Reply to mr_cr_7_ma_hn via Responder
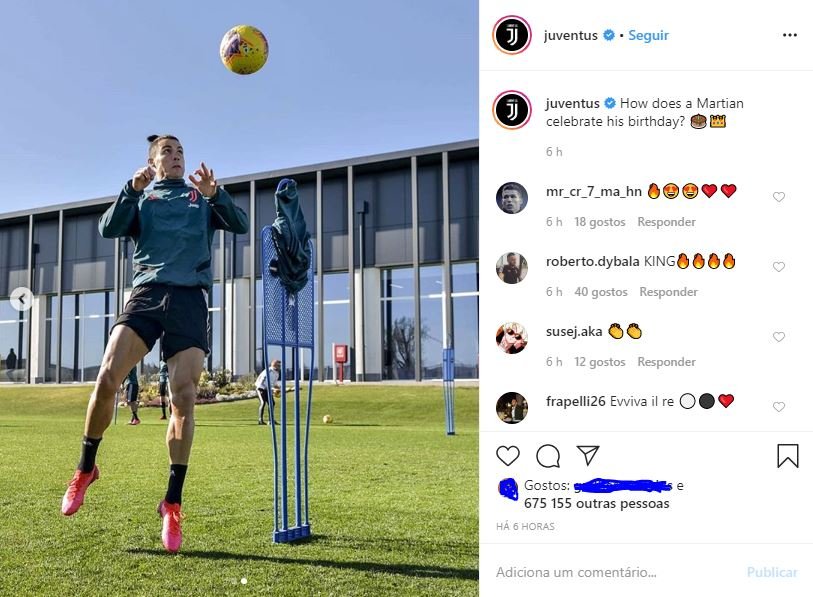Screen dimensions: 813x597 666,222
